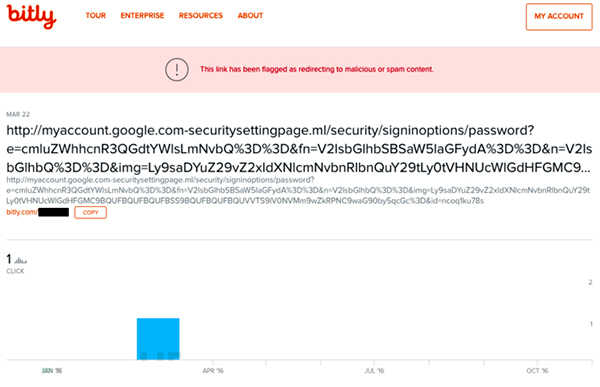Click the small gray full URL text

[x=298, y=190]
